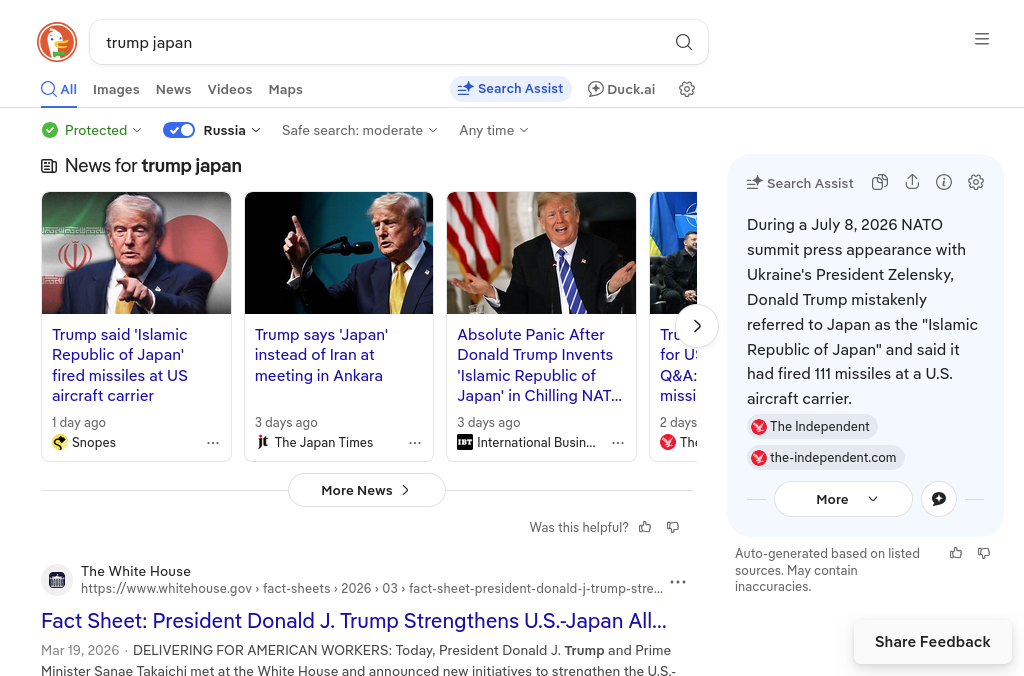
Task: Click the whitehouse.gov result URL
Action: click(x=372, y=588)
